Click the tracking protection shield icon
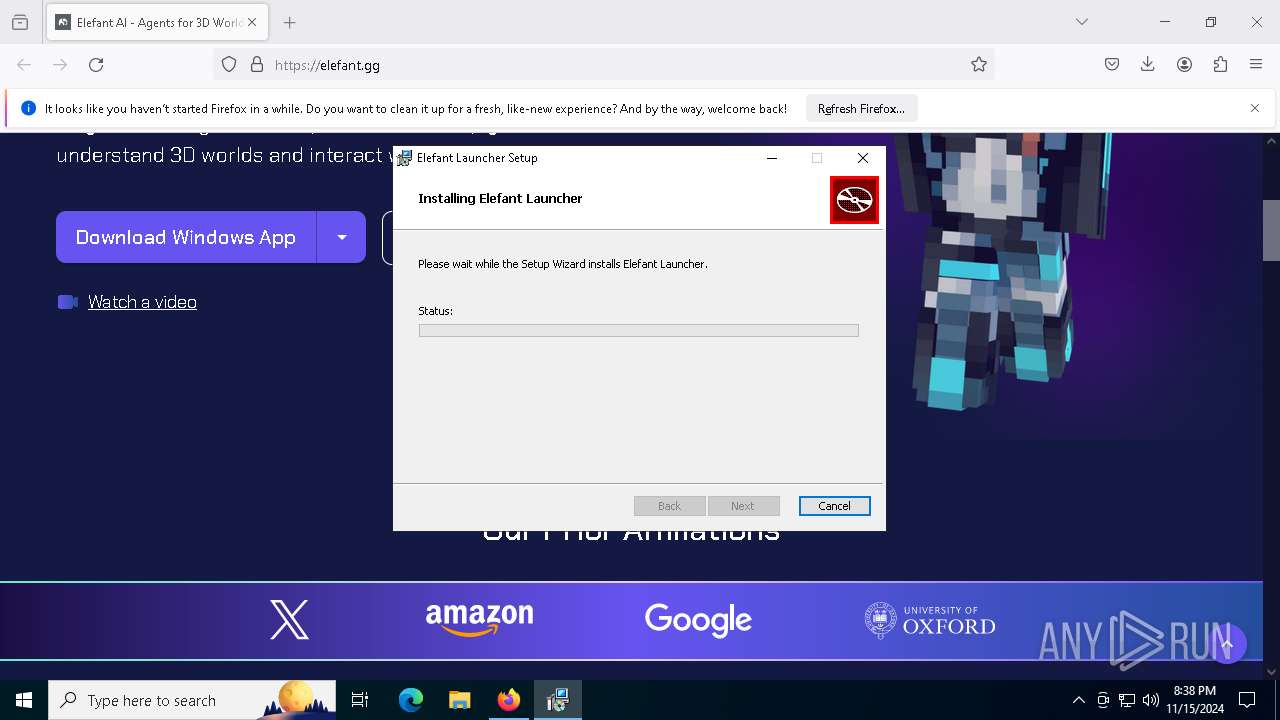 click(x=229, y=65)
